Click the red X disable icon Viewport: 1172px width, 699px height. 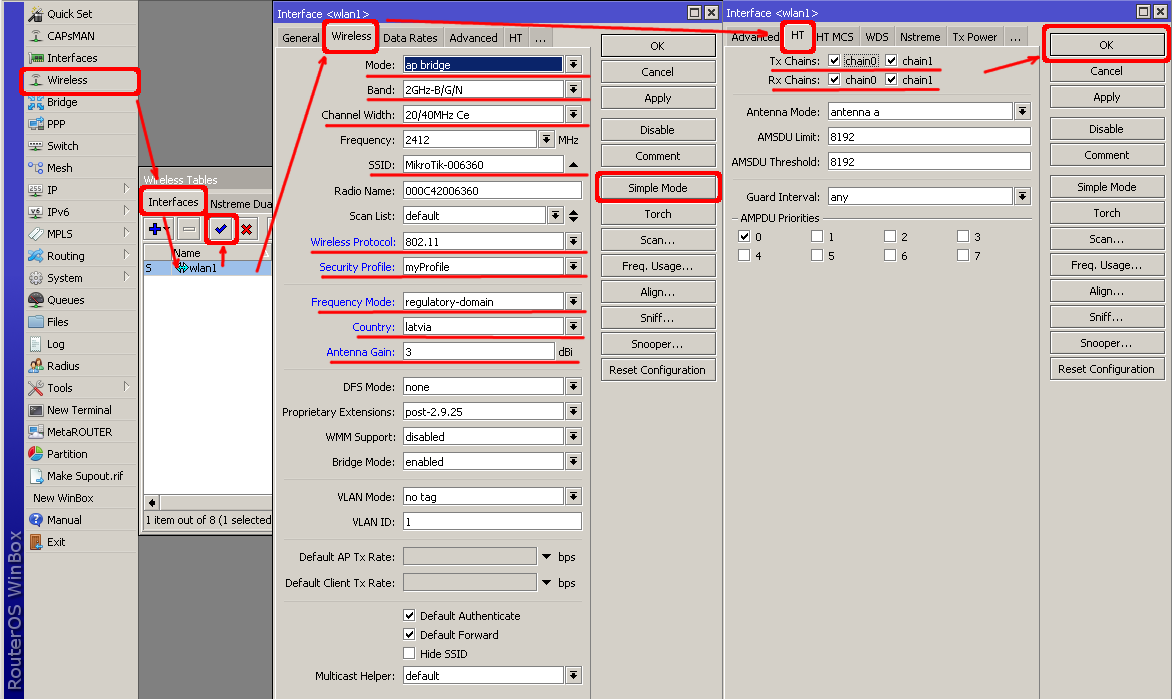(x=246, y=229)
